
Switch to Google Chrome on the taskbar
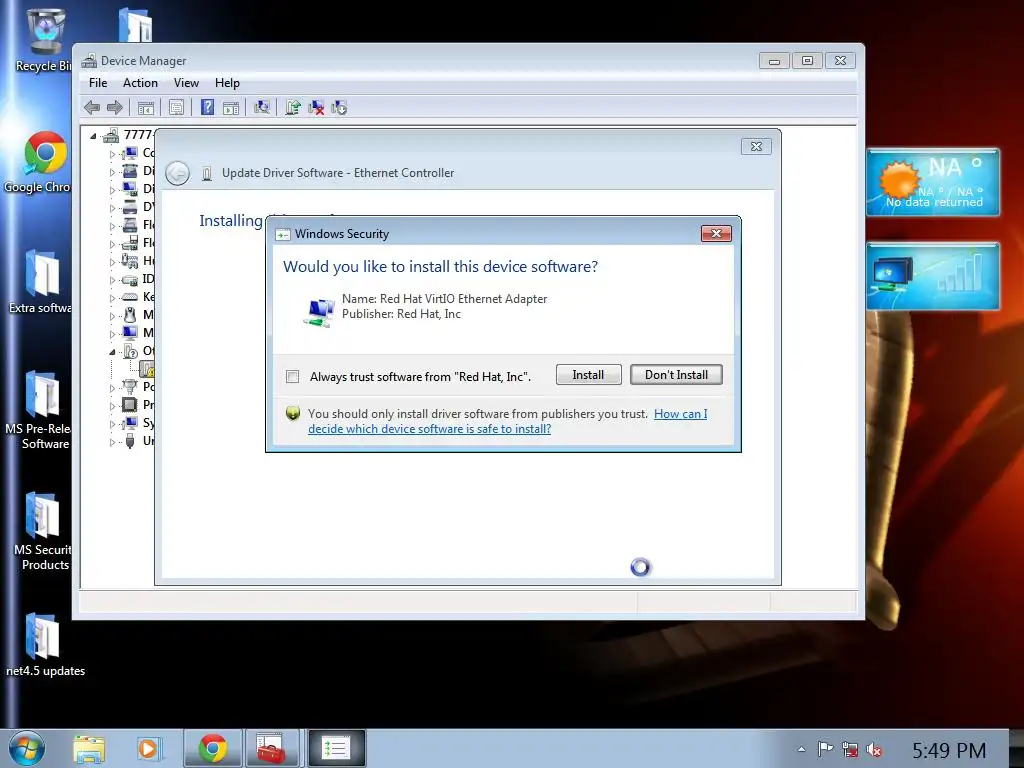pyautogui.click(x=213, y=748)
